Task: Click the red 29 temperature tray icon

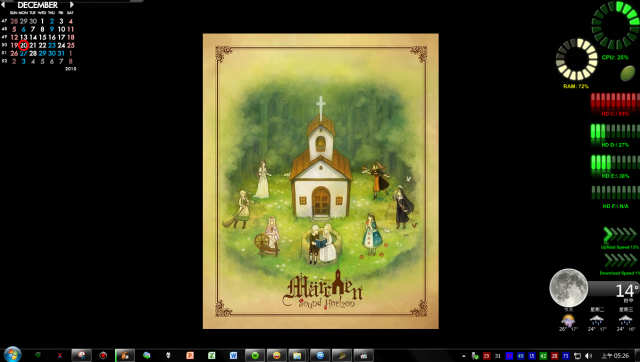Action: 486,356
